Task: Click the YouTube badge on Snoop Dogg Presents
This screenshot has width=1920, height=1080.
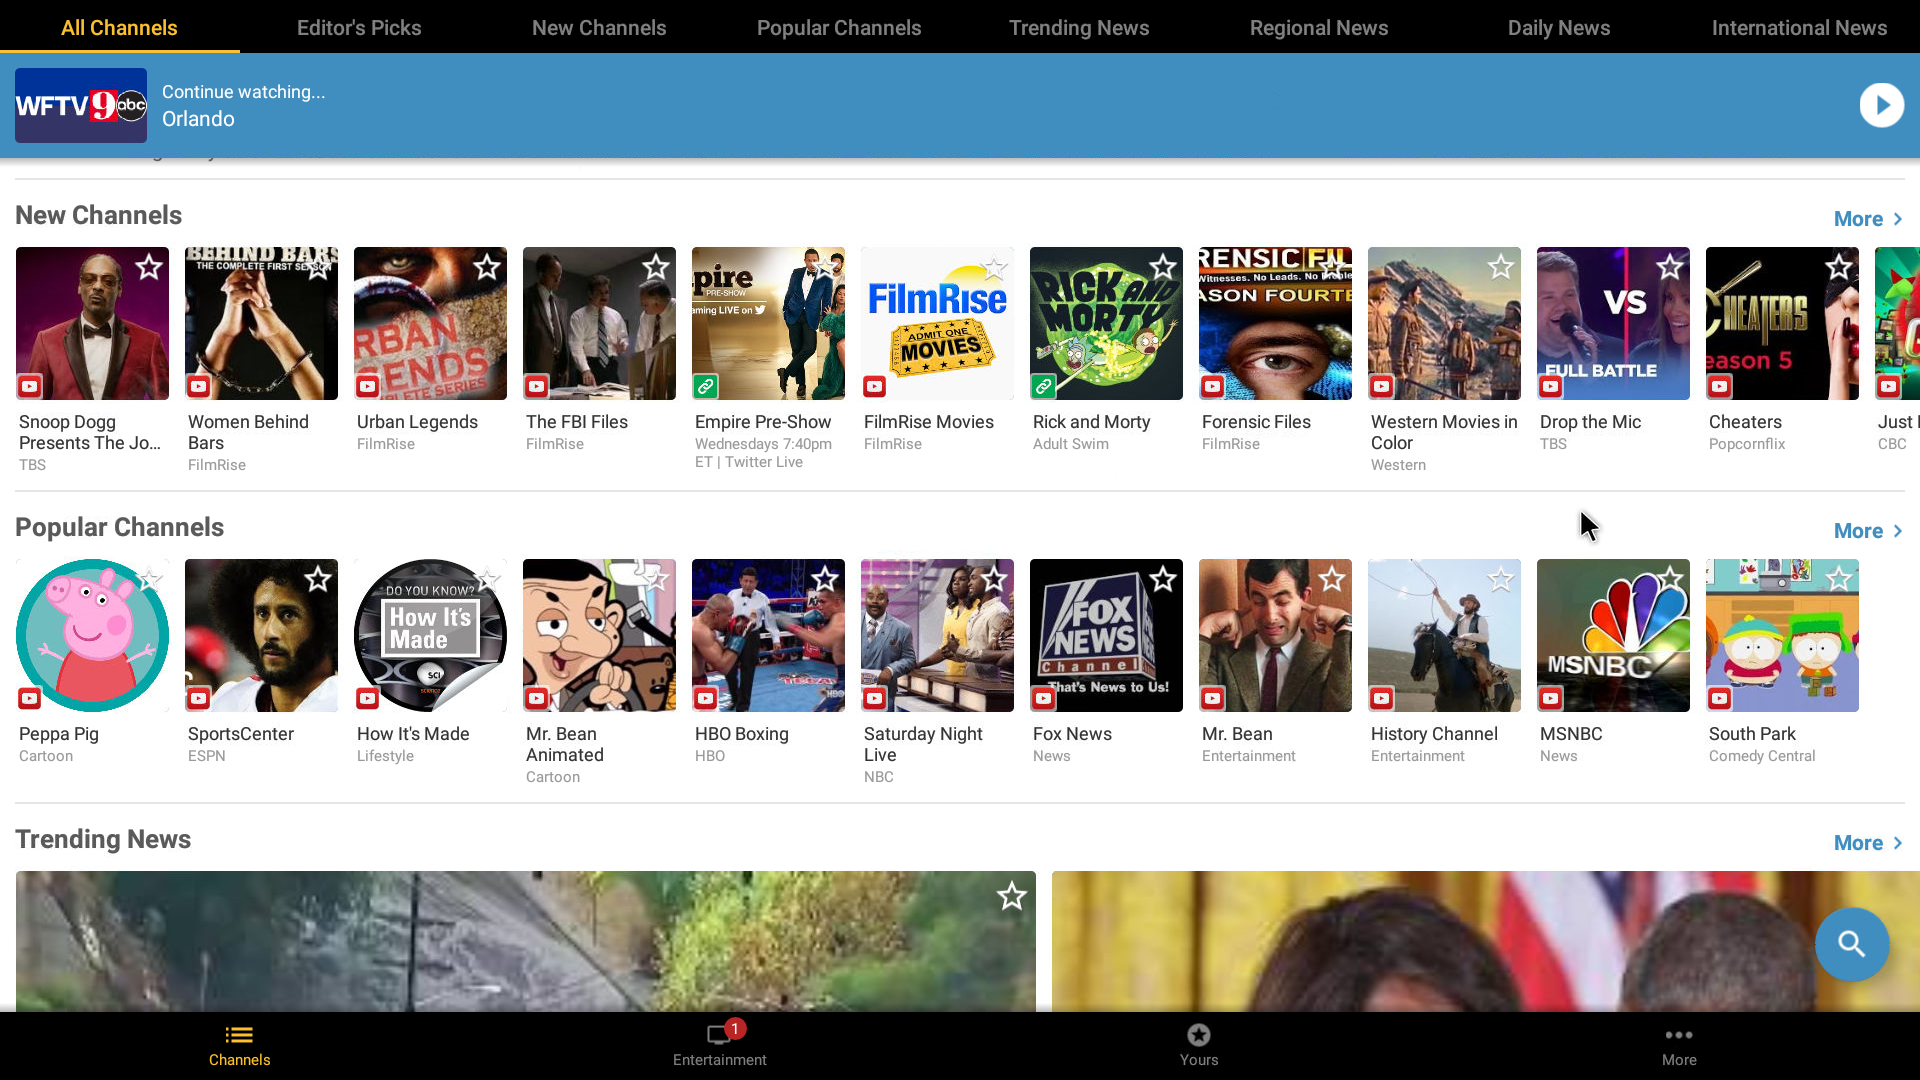Action: tap(30, 386)
